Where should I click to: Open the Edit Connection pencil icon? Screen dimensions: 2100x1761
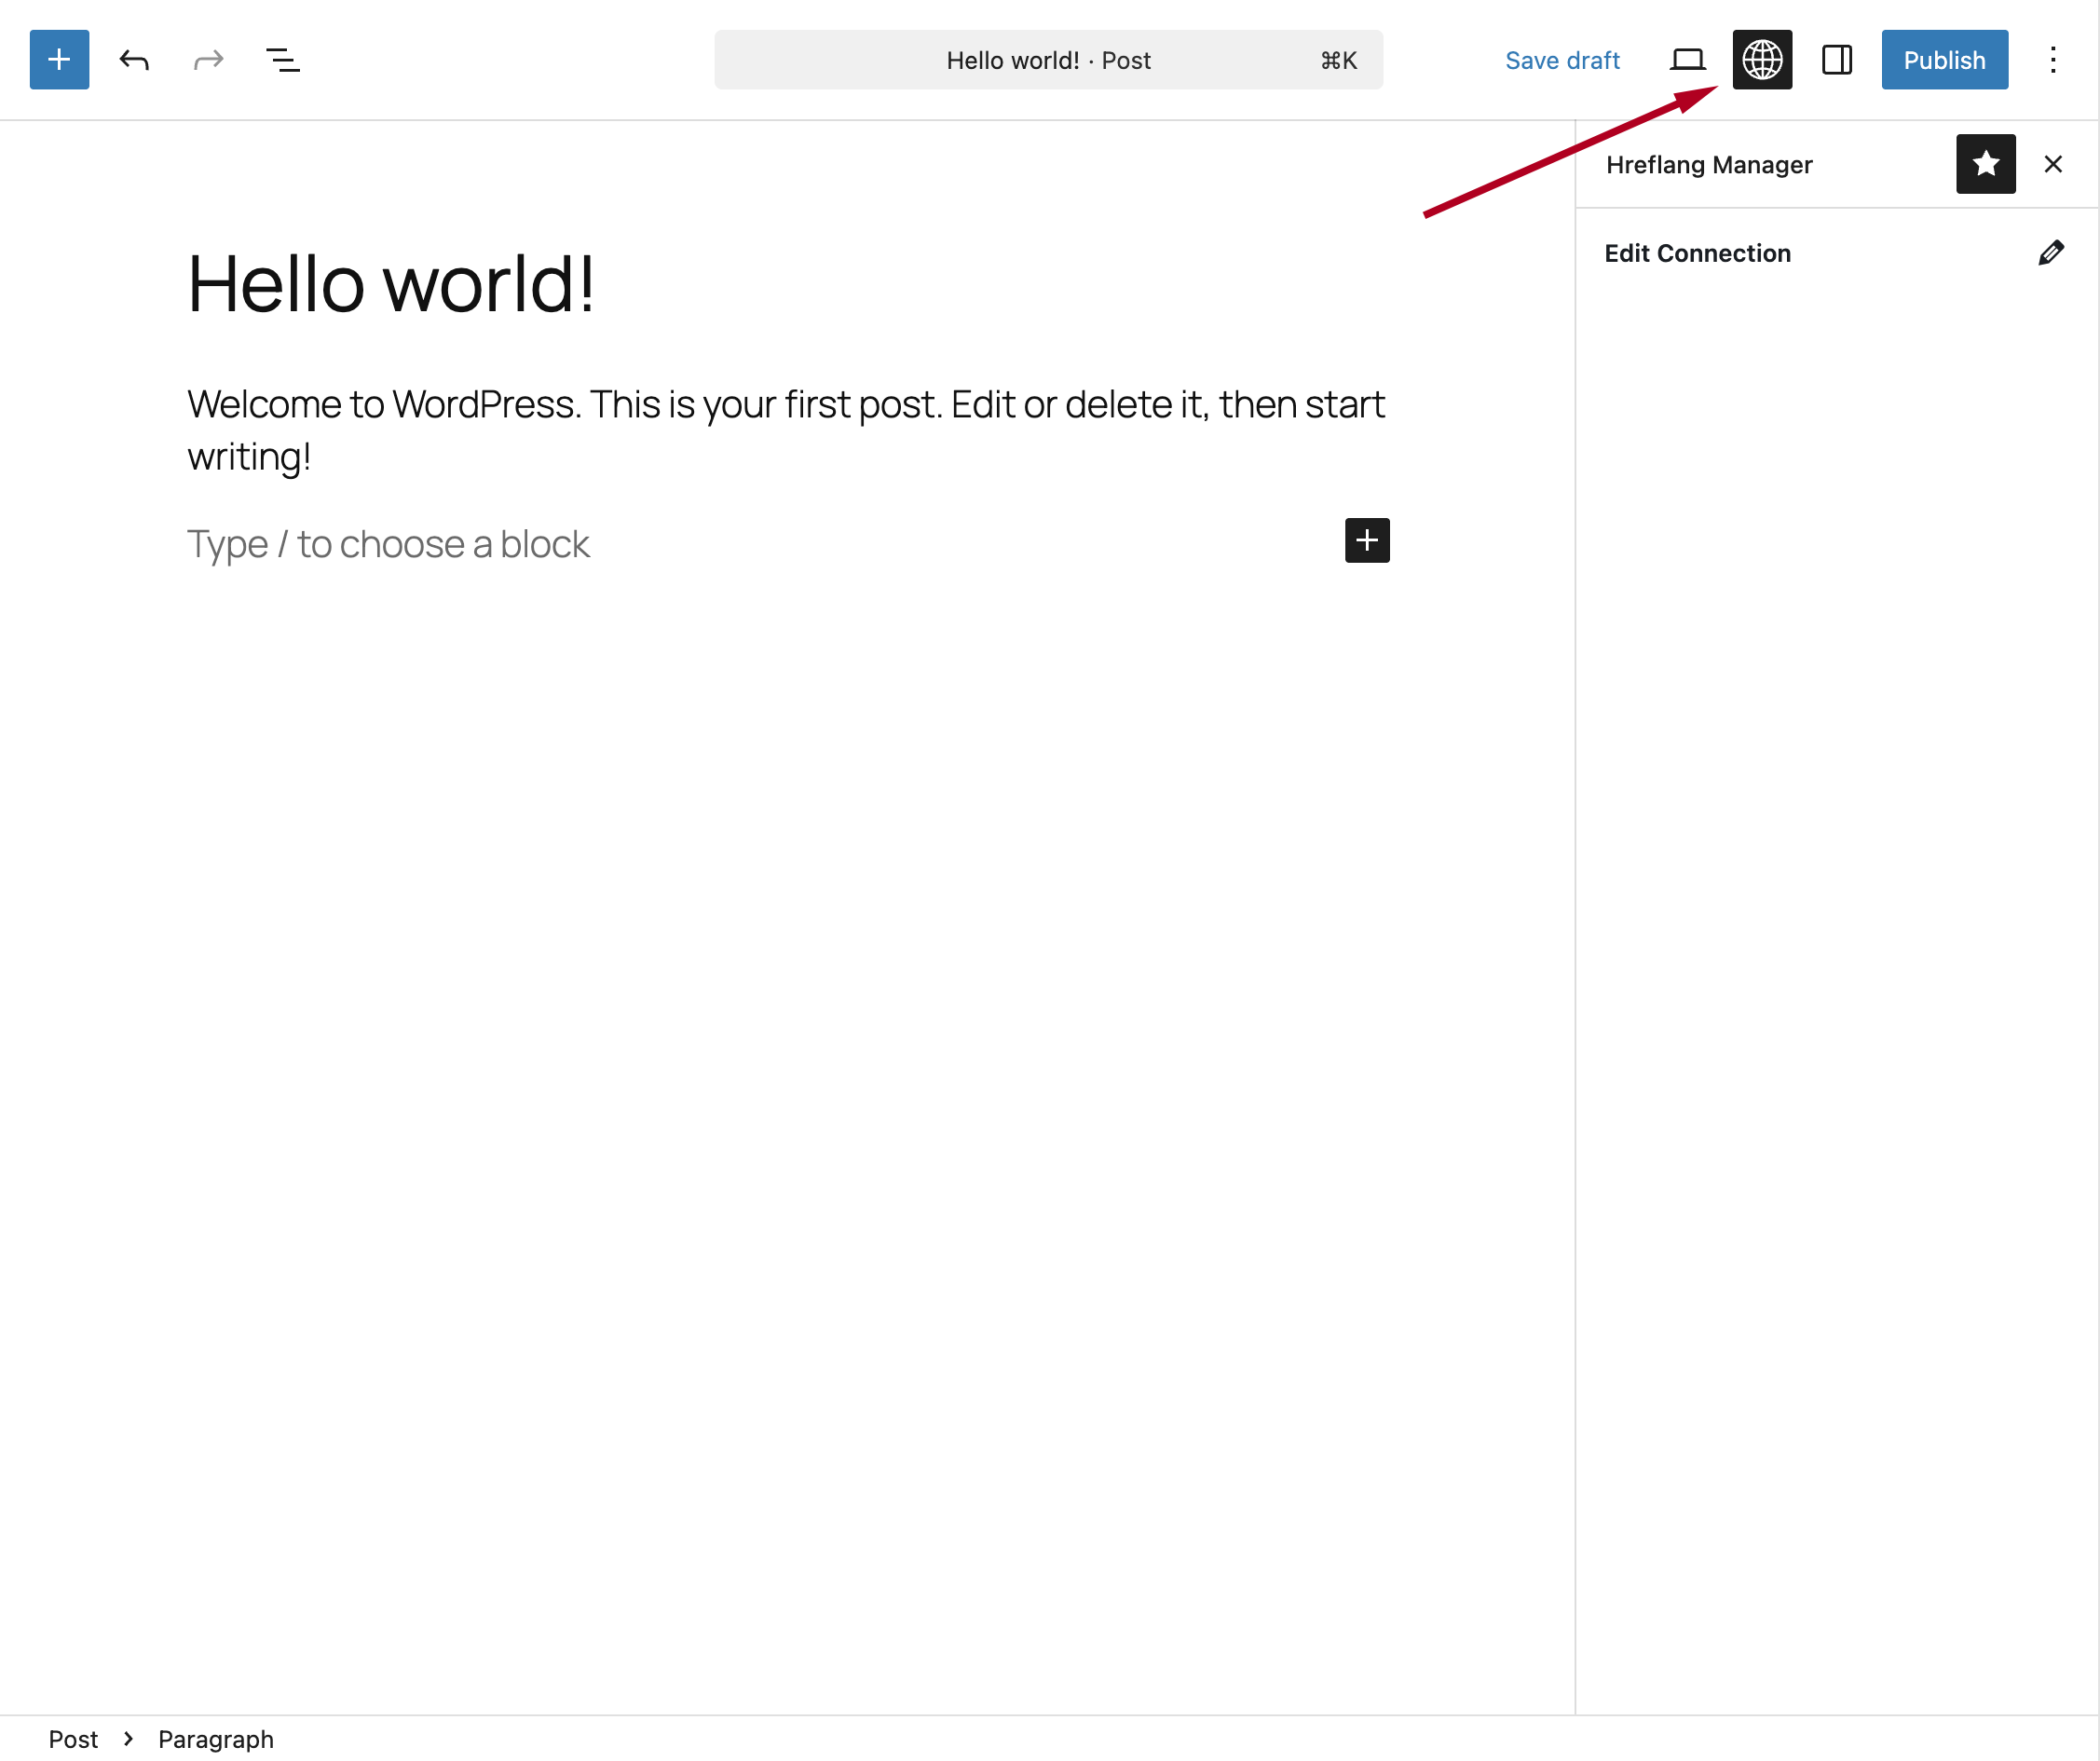point(2051,252)
